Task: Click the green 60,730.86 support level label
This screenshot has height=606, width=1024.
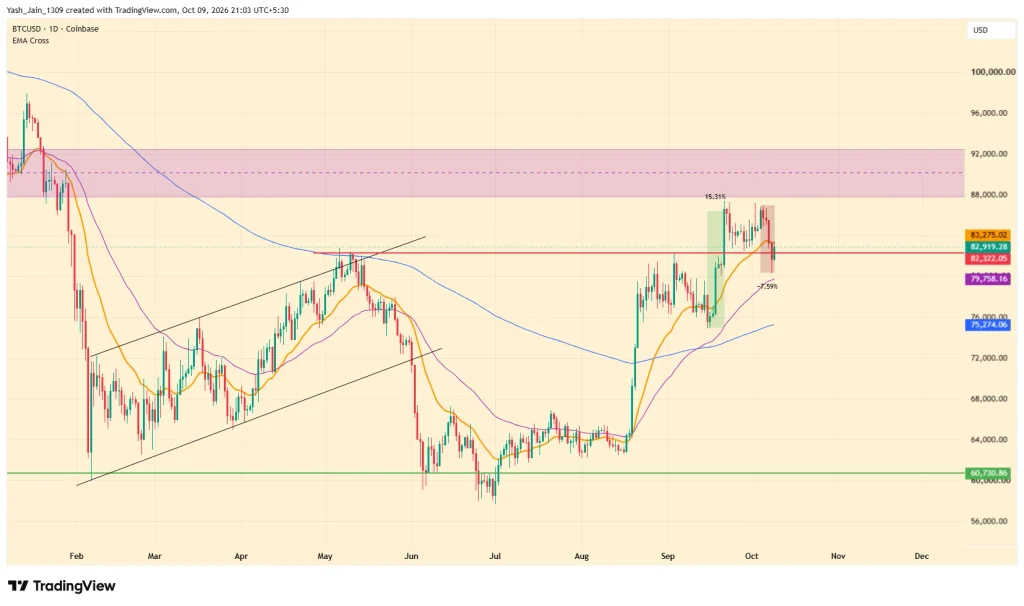Action: coord(989,473)
